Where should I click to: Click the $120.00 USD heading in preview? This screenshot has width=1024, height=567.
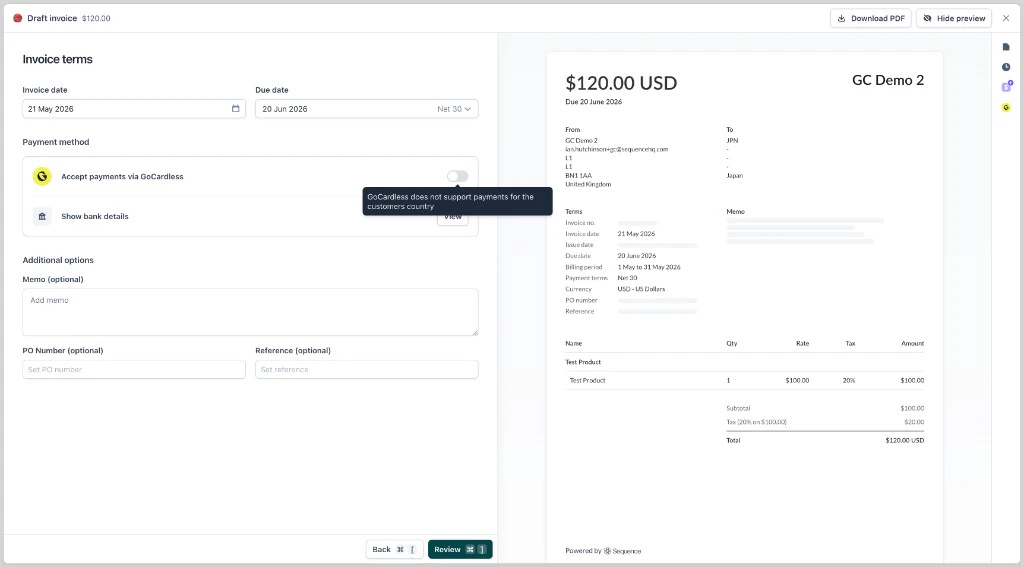point(621,83)
